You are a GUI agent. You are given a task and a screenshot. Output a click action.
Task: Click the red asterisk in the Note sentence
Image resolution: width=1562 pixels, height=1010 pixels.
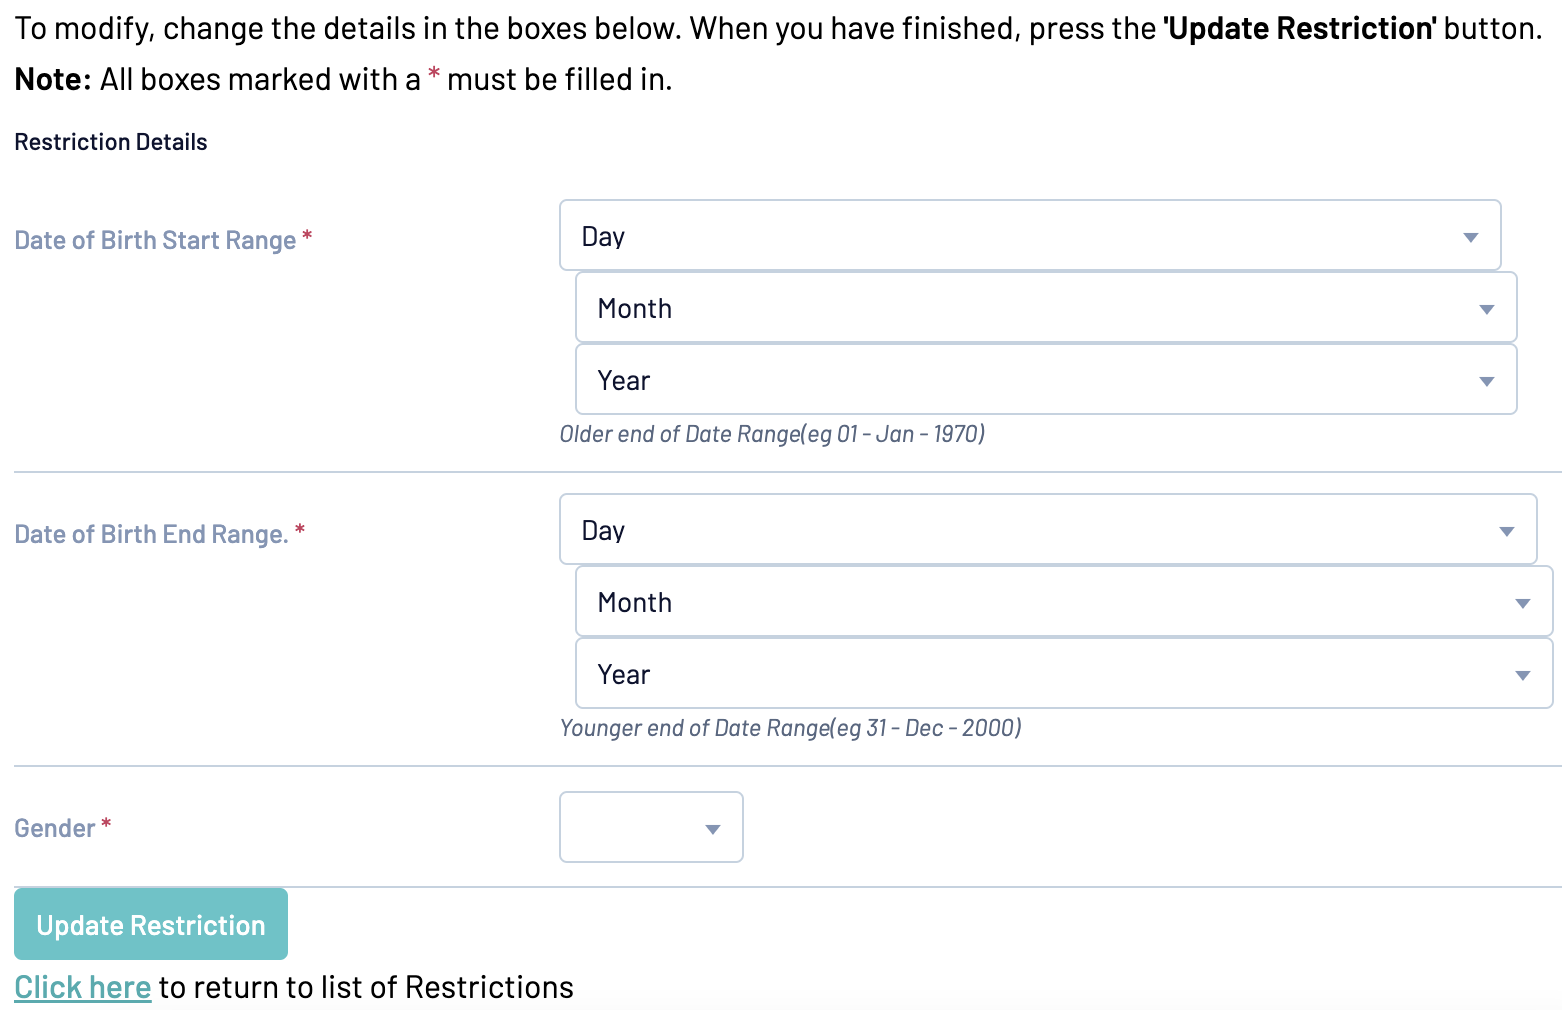click(x=434, y=76)
